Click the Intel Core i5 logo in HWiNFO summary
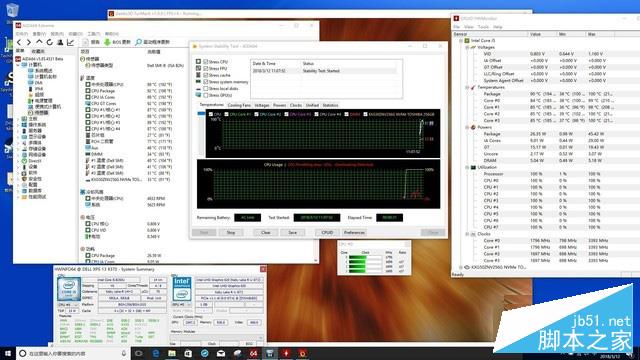Screen dimensions: 640x360 (x=69, y=289)
